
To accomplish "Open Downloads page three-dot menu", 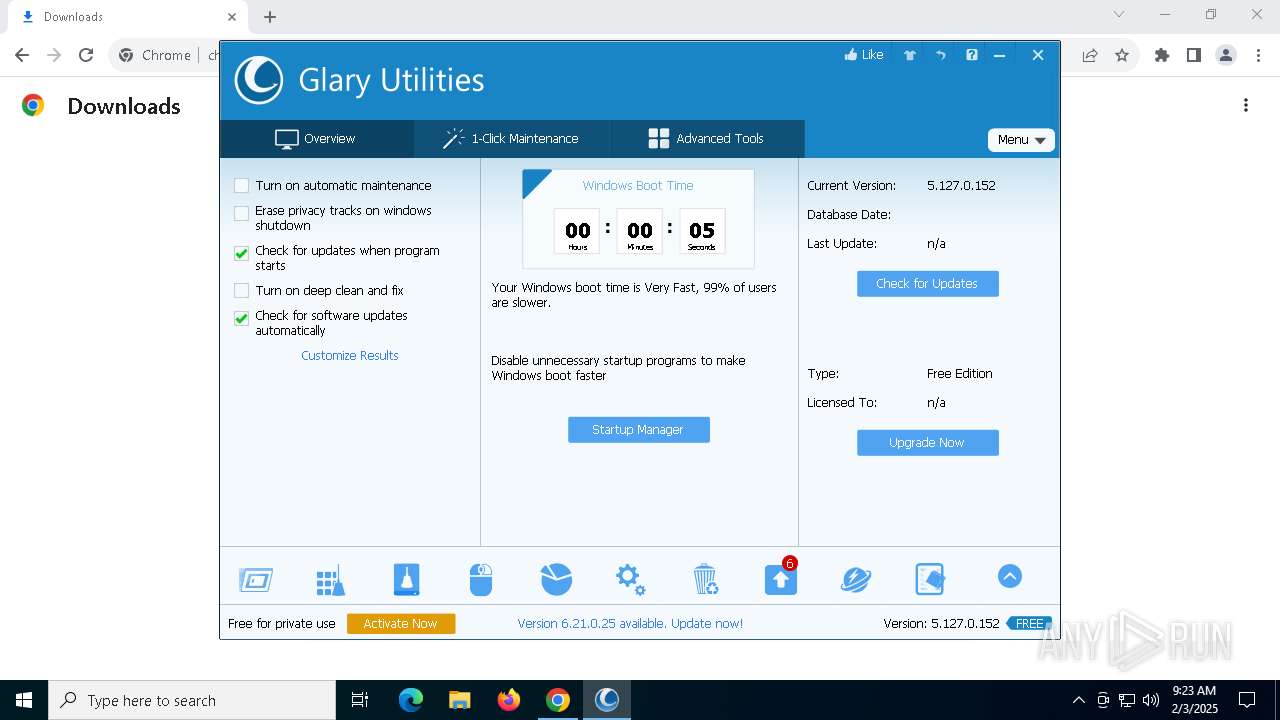I will (1246, 105).
